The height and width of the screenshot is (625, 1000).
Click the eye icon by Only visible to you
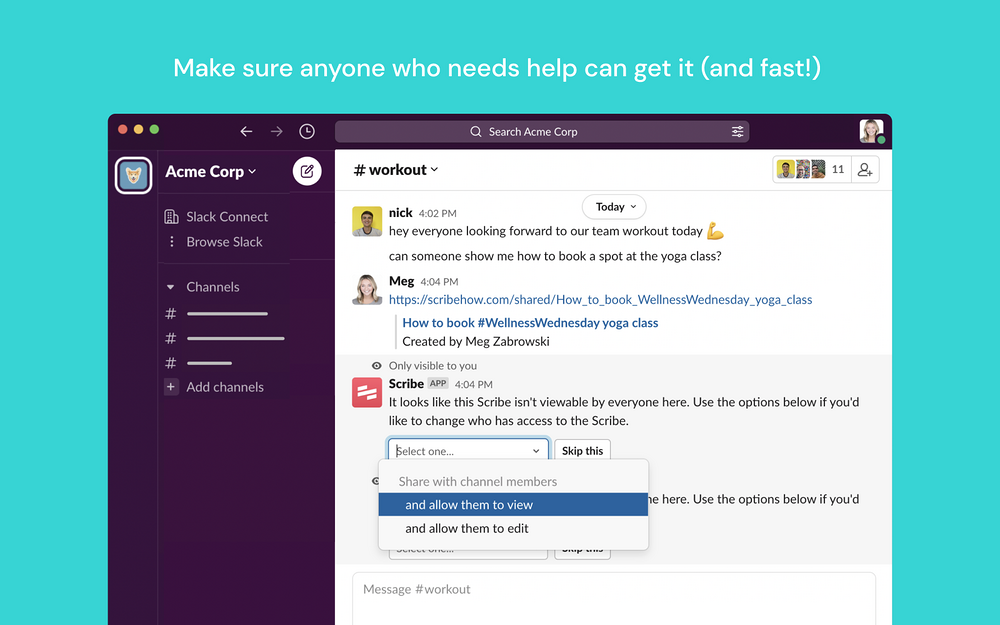click(376, 365)
